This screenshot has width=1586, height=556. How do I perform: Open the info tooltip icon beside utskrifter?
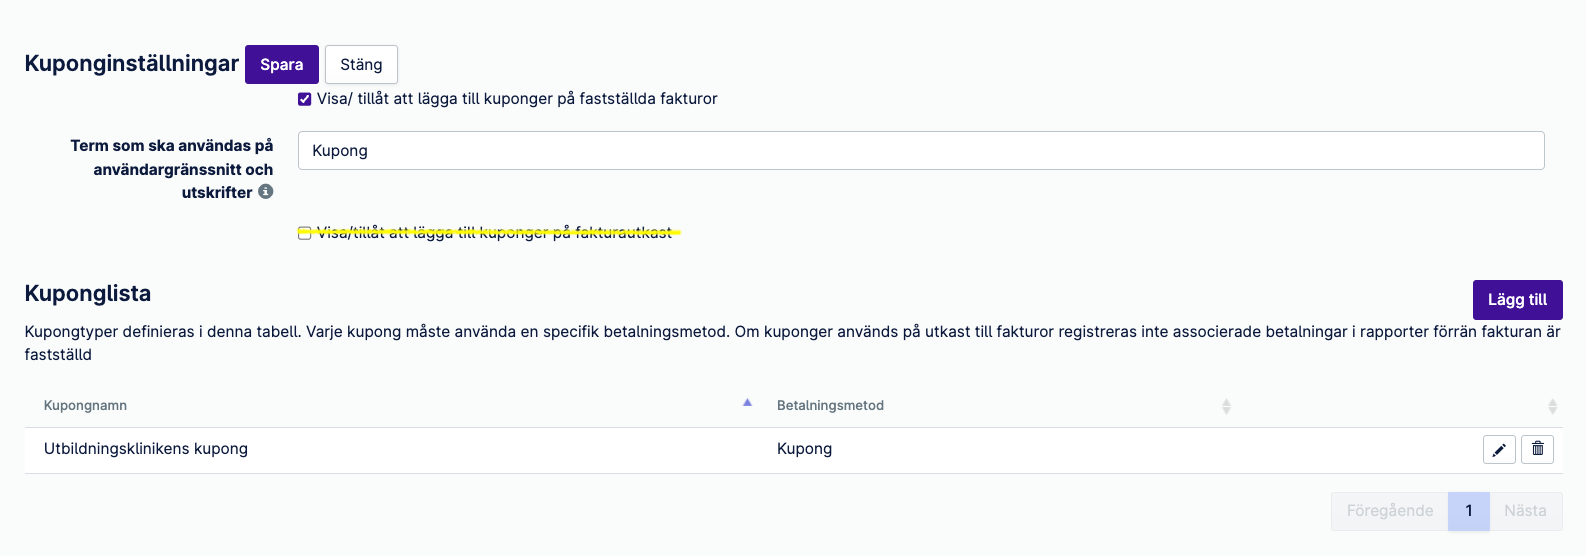pos(266,191)
